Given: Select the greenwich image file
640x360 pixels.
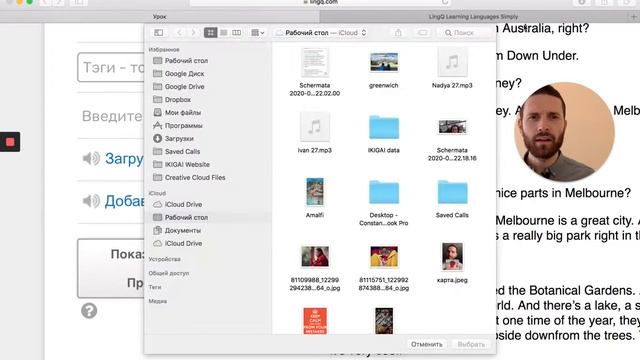Looking at the screenshot, I should point(384,69).
